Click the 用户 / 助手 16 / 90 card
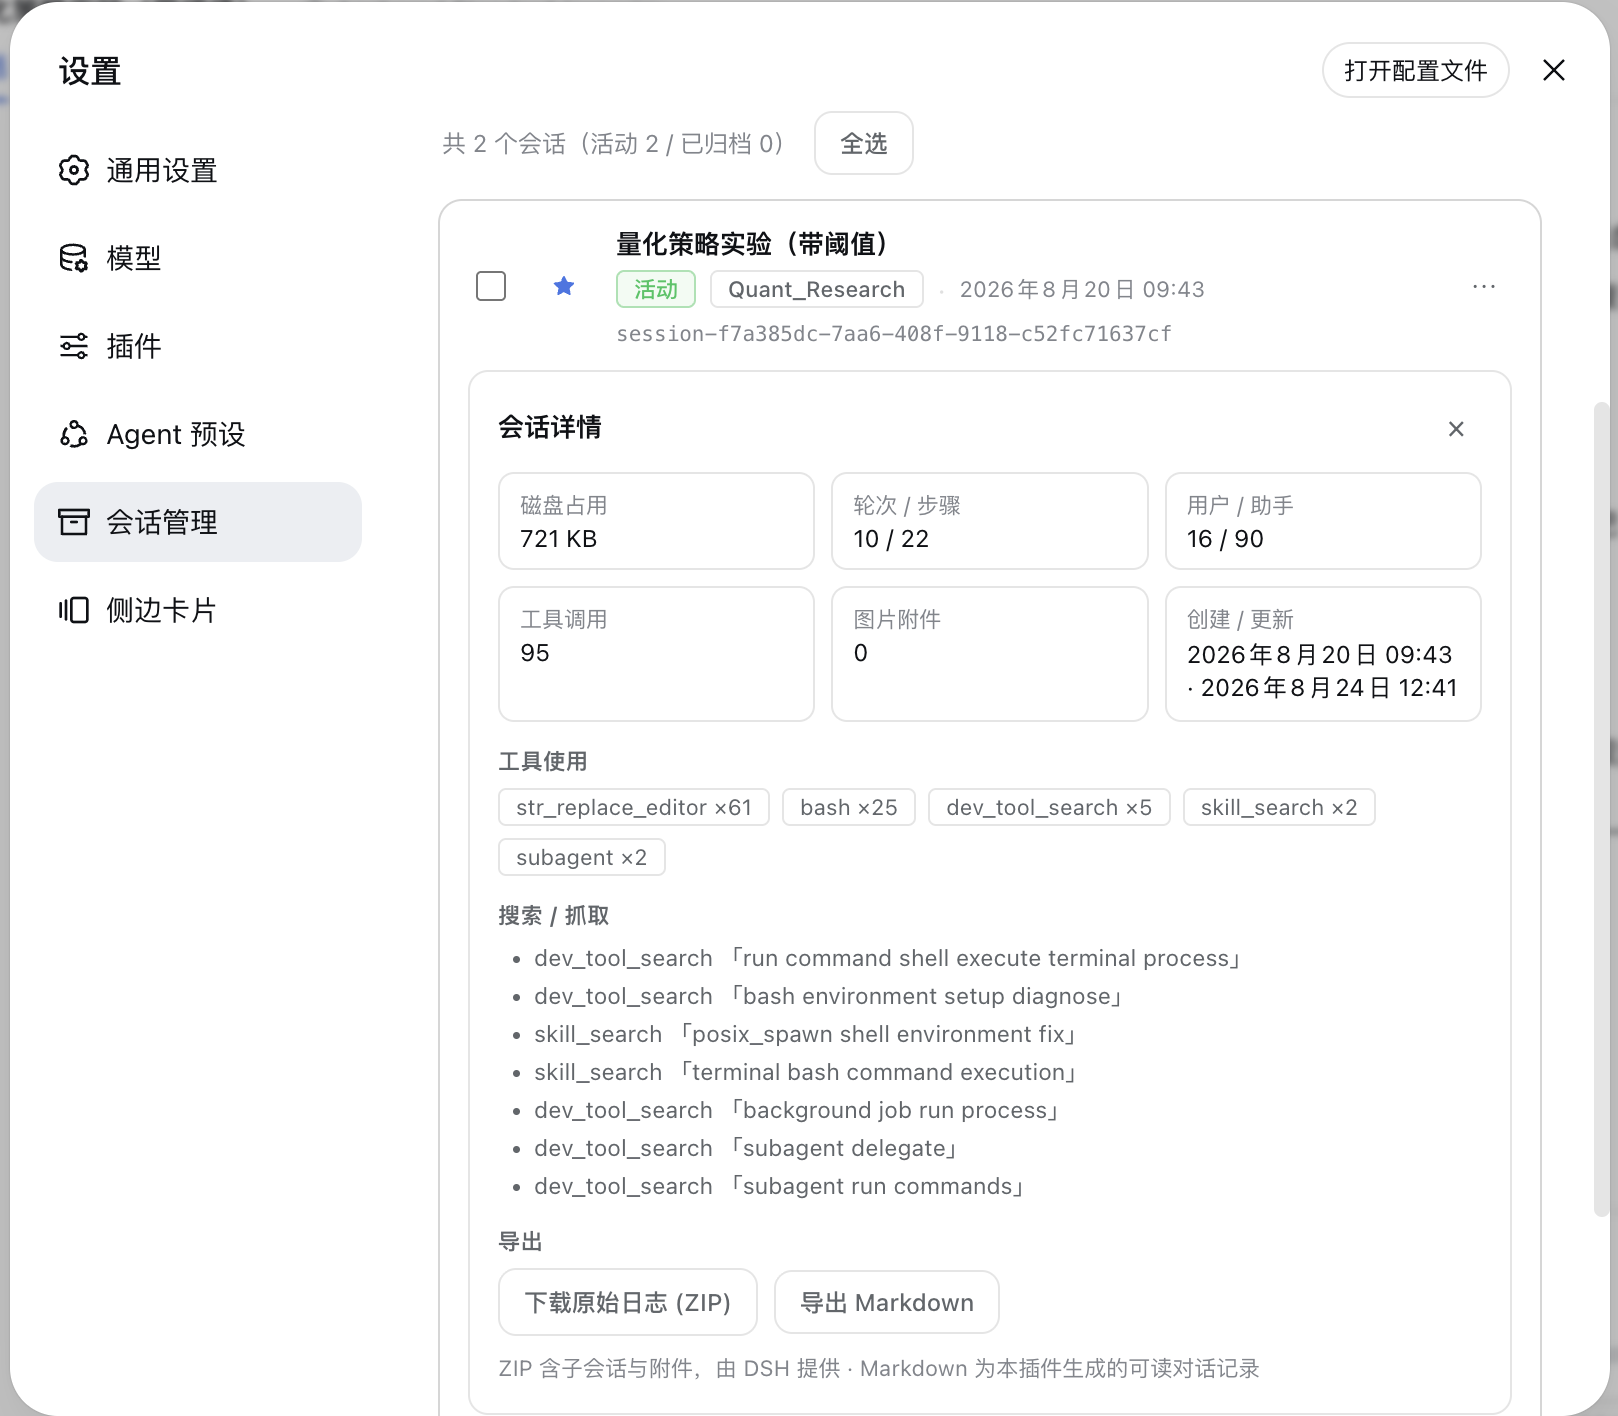Viewport: 1618px width, 1416px height. (x=1323, y=521)
